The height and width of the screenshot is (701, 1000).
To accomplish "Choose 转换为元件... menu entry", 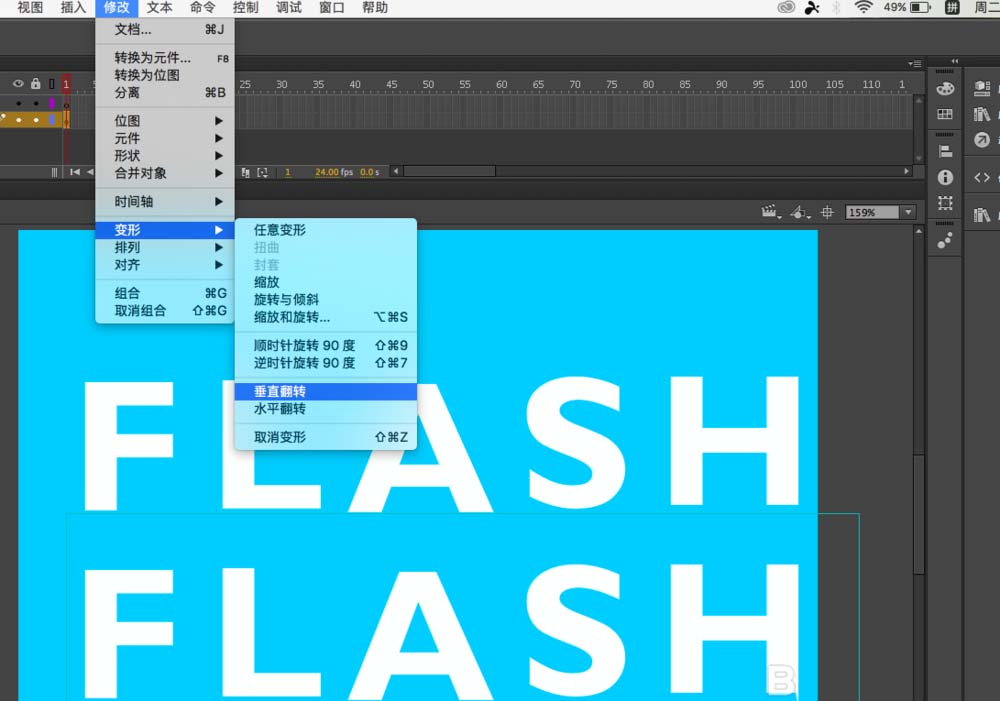I will (165, 57).
